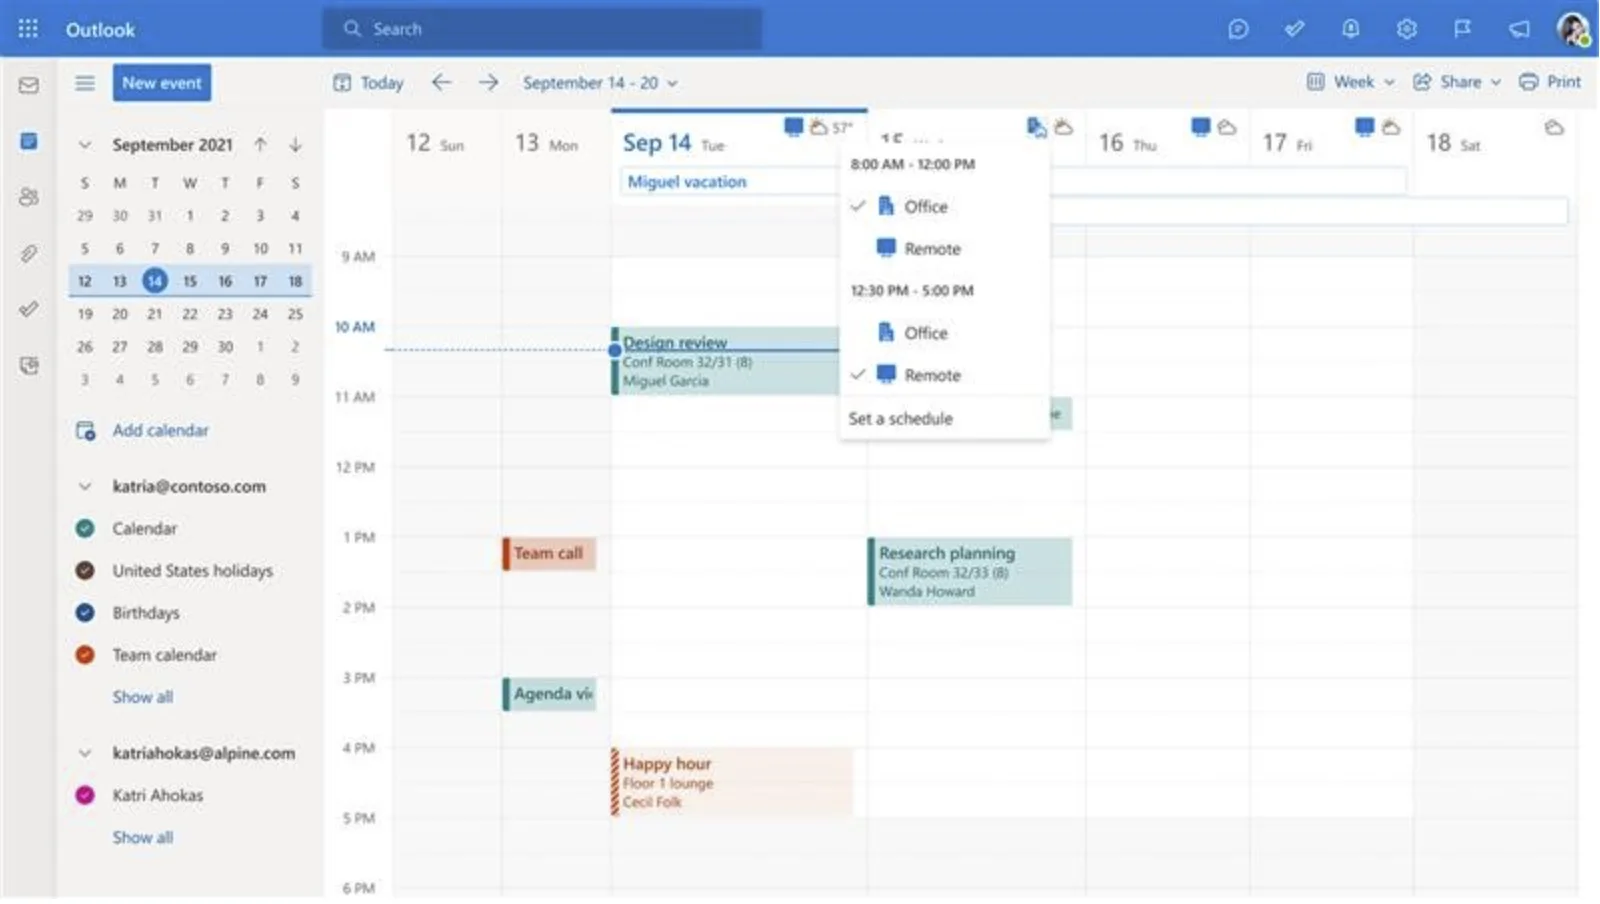The width and height of the screenshot is (1600, 904).
Task: Open the Week view dropdown
Action: pos(1350,82)
